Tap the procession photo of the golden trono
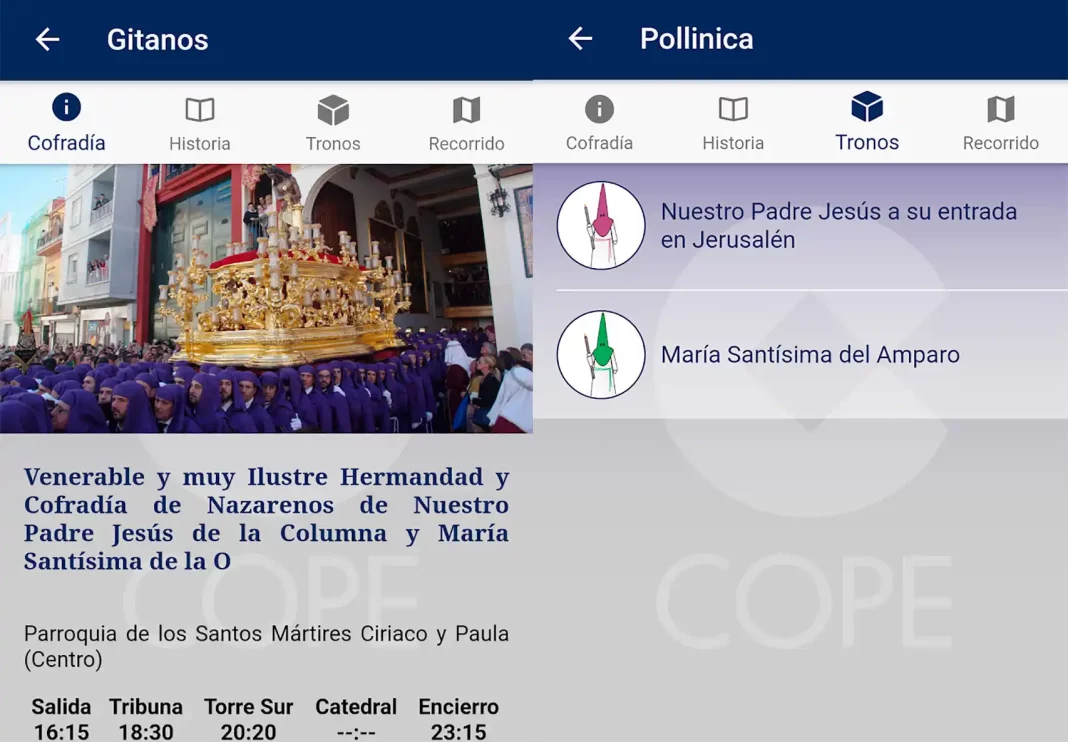The image size is (1068, 742). [x=267, y=298]
